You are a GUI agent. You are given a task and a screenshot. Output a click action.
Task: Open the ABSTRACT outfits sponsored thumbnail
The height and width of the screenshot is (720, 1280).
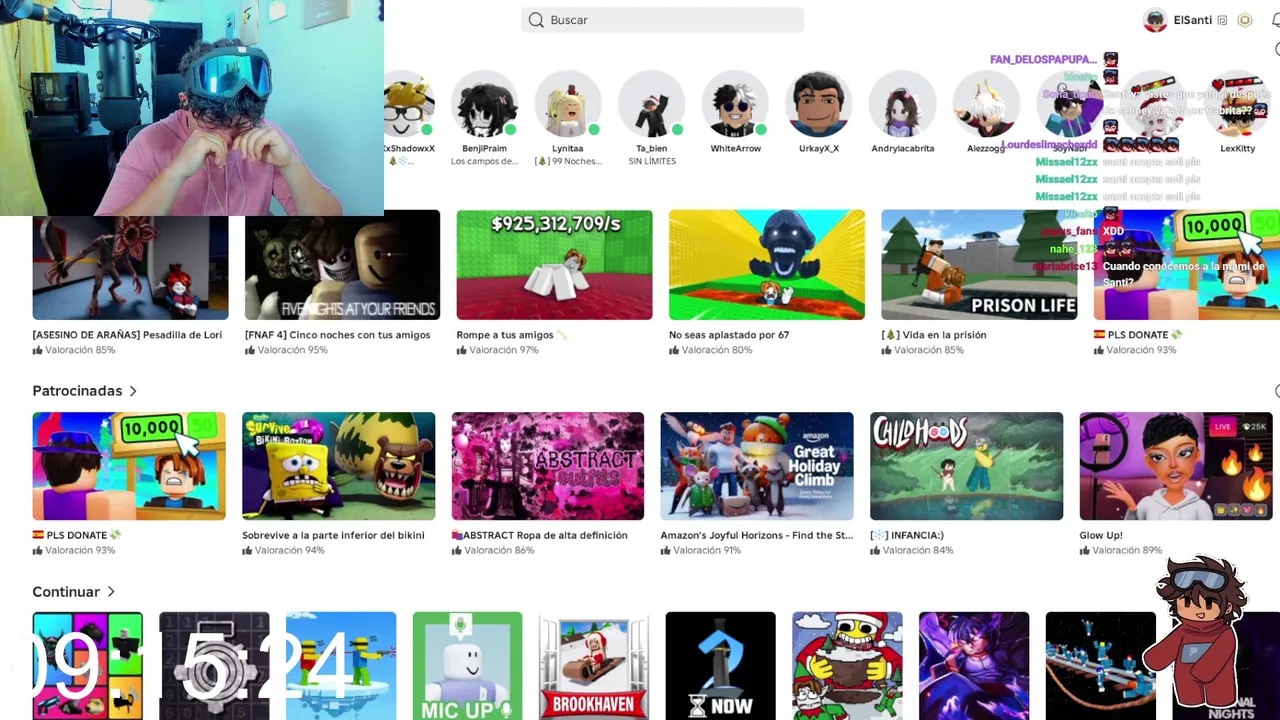point(548,466)
